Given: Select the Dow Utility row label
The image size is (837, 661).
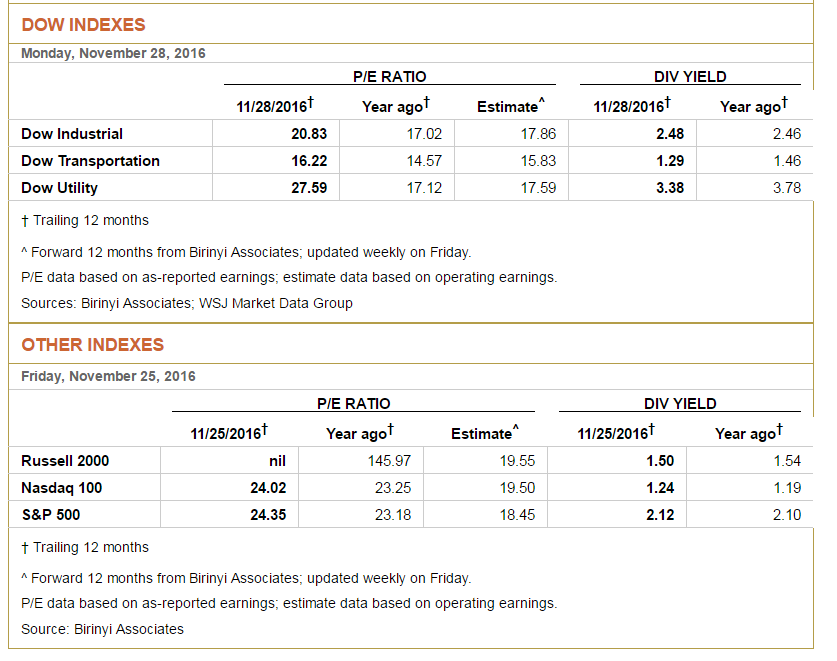Looking at the screenshot, I should coord(59,188).
